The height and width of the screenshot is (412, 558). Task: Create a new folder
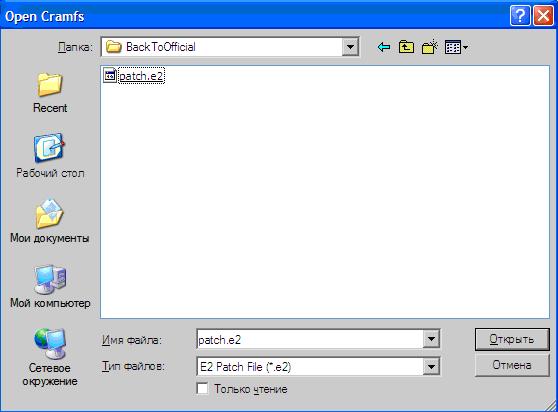coord(430,47)
